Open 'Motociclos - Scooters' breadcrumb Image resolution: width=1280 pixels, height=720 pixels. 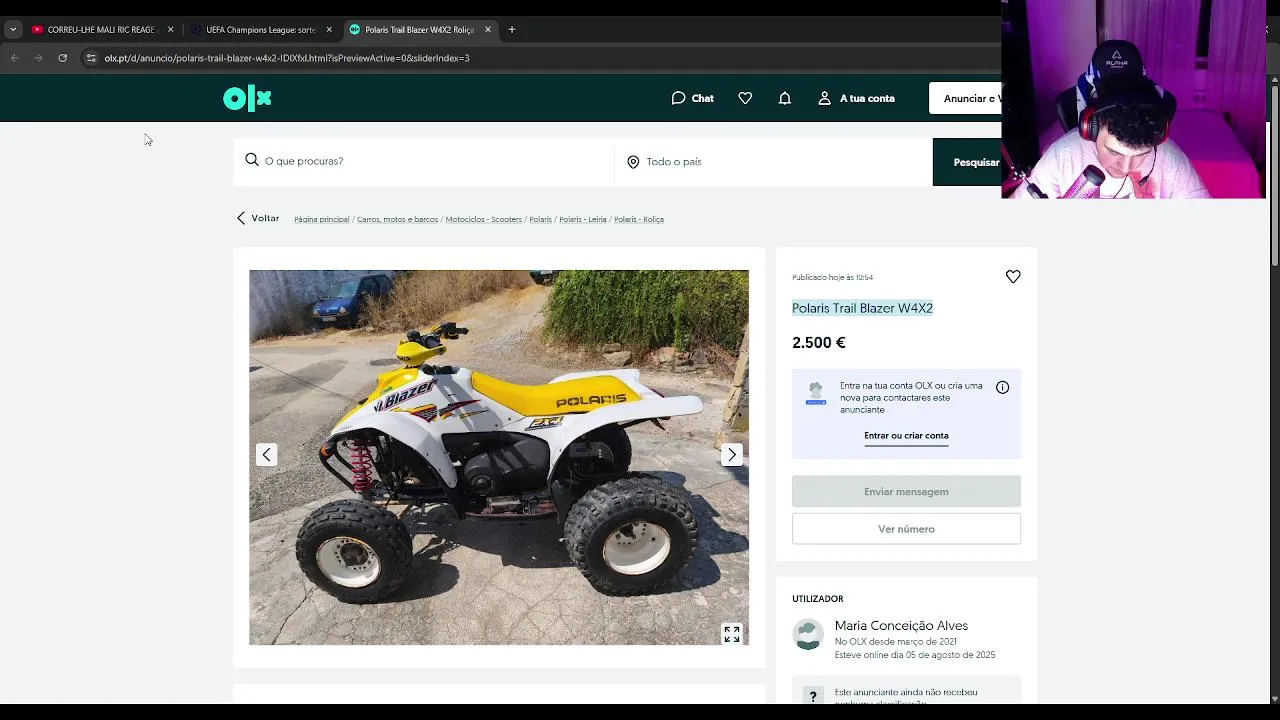pos(483,219)
